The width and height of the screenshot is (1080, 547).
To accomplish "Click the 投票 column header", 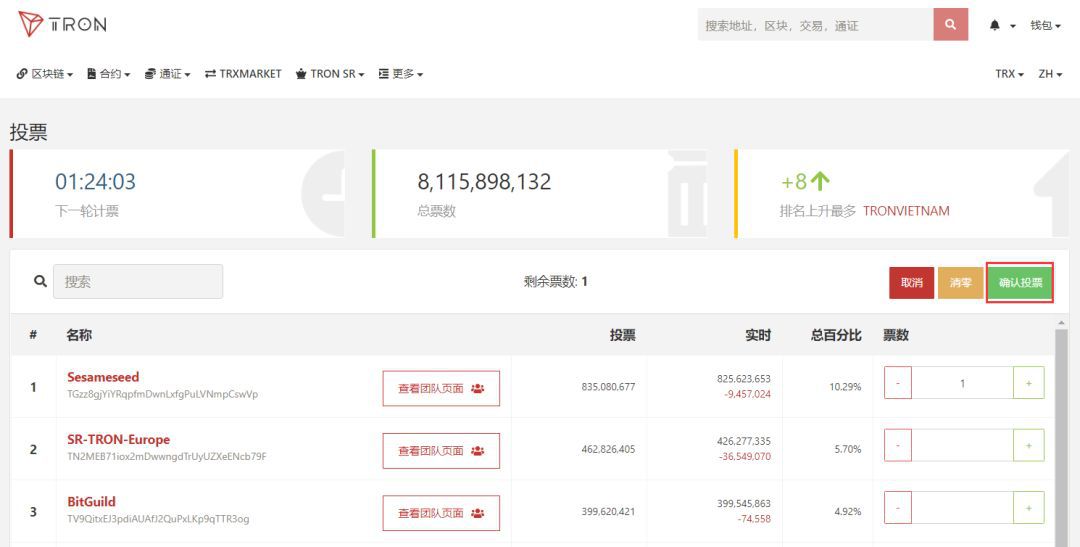I will [x=622, y=336].
